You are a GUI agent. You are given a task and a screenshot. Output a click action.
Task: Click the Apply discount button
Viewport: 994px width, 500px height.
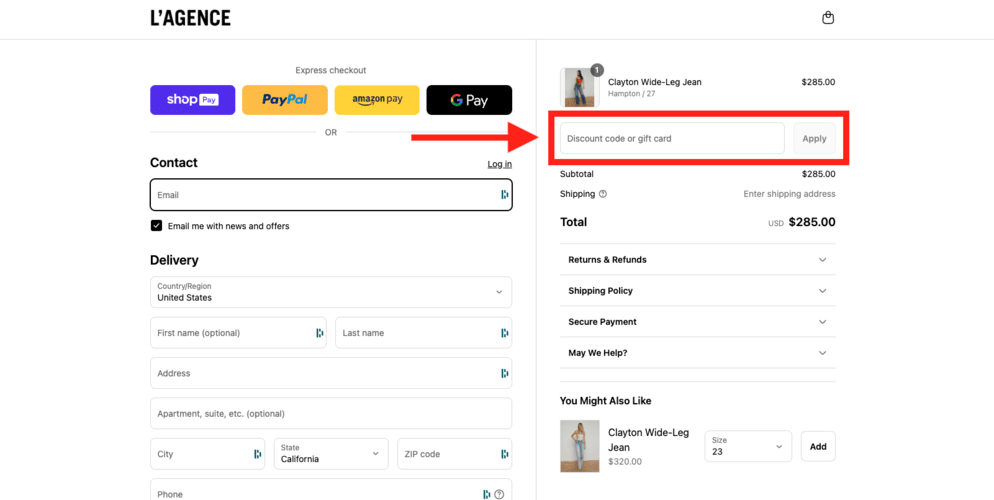[815, 138]
